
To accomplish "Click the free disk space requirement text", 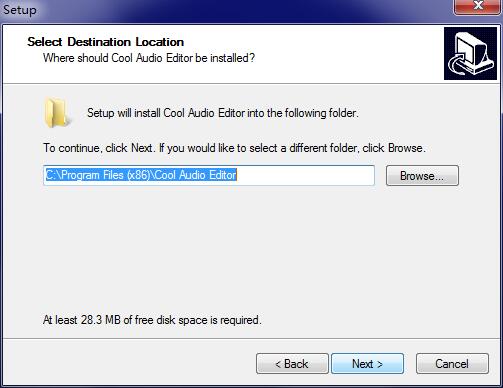I will tap(152, 320).
